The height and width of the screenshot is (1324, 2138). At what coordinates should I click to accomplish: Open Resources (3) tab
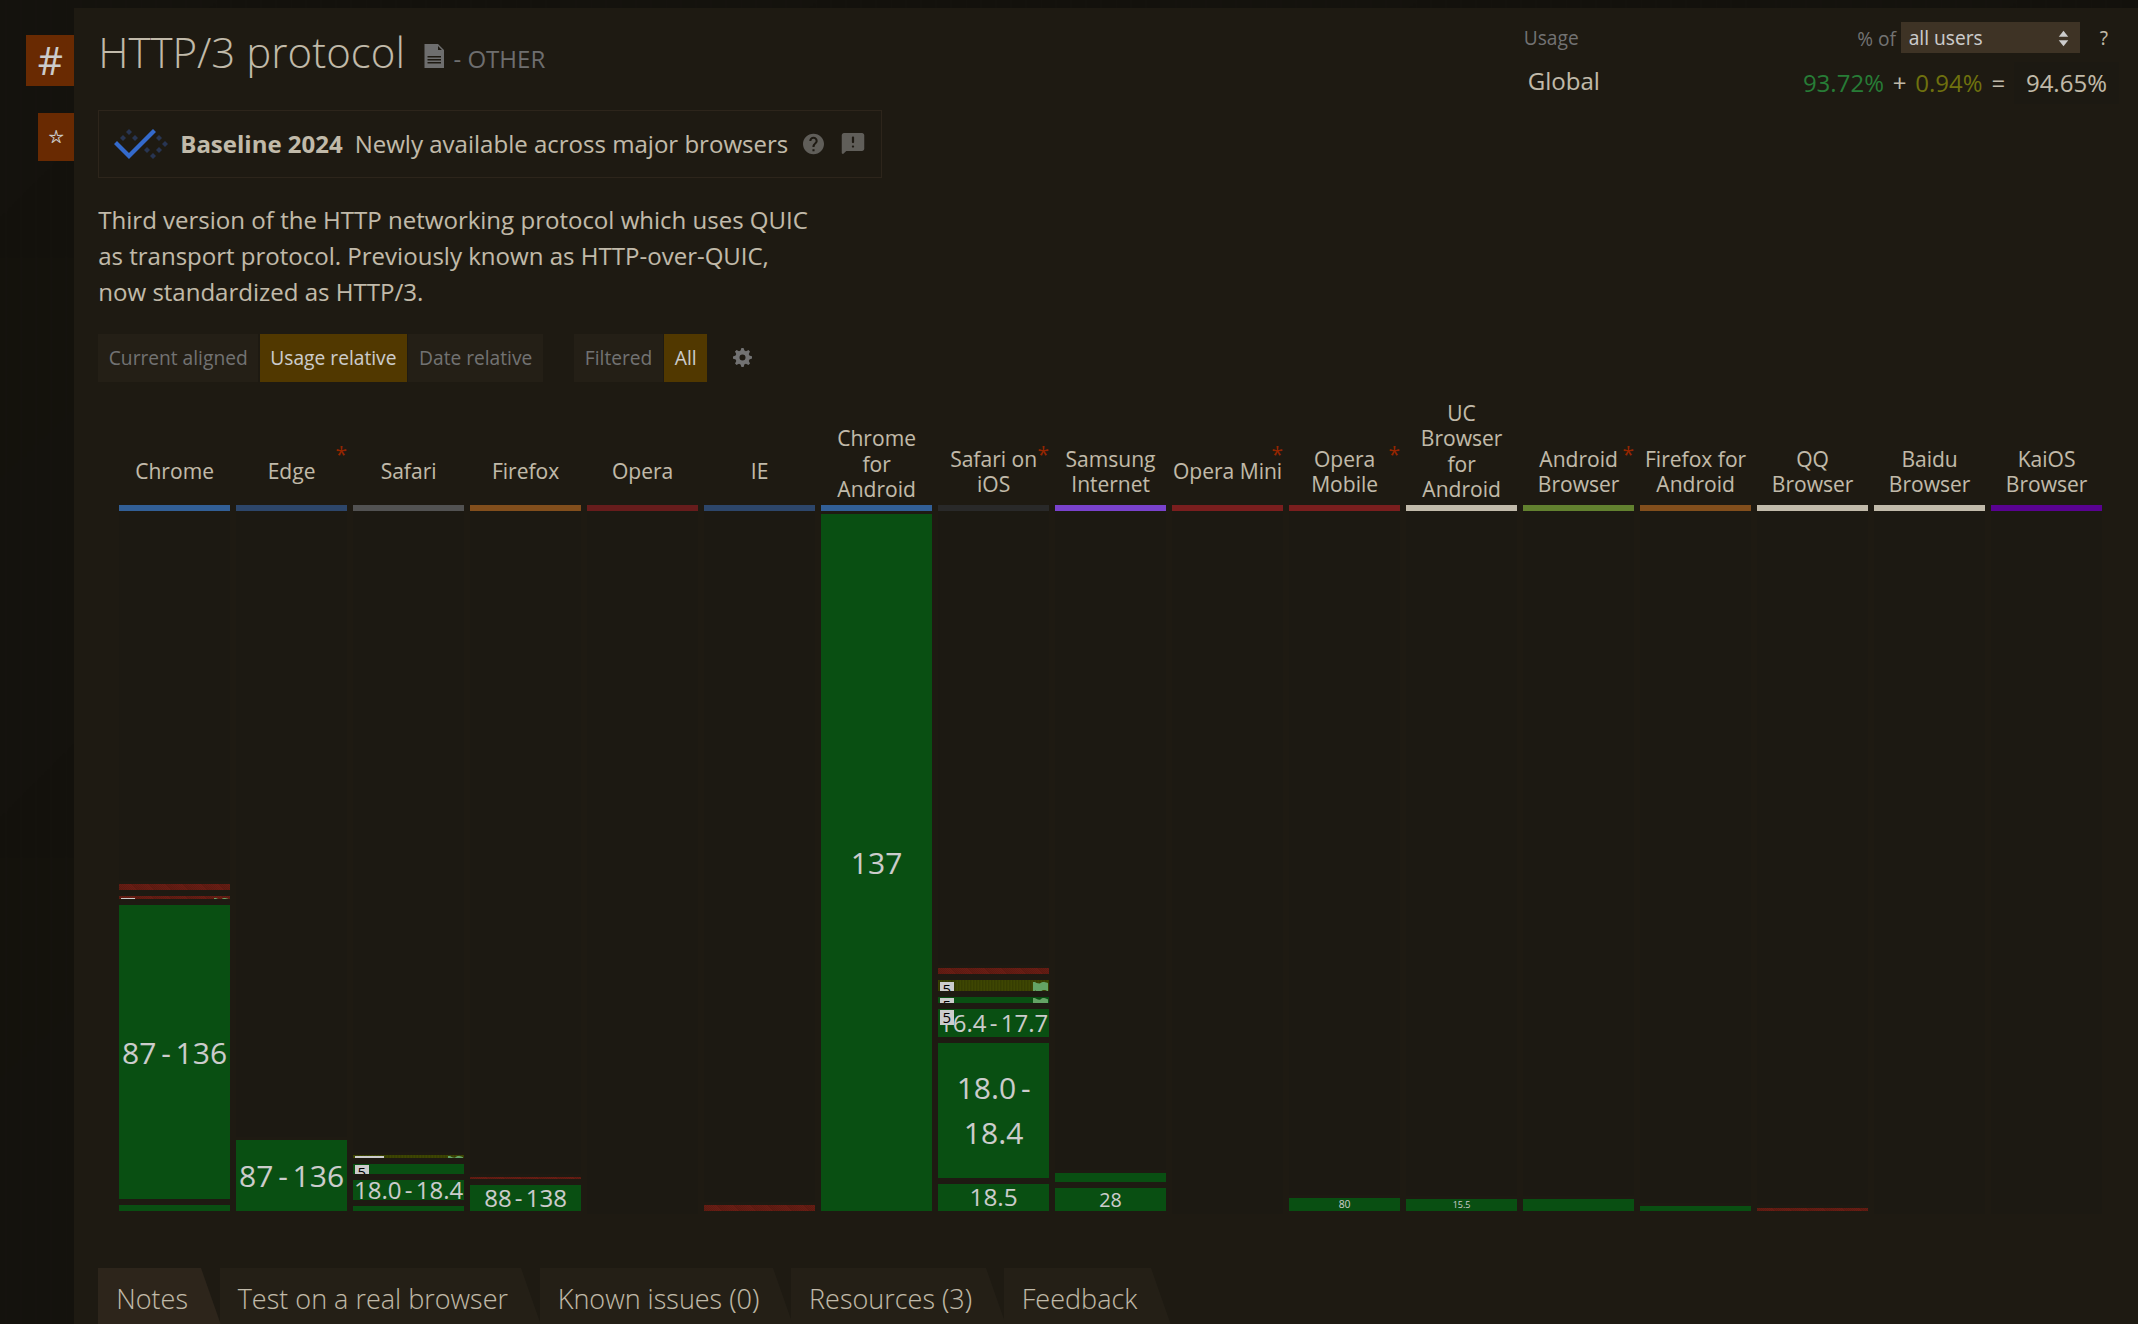[x=890, y=1298]
